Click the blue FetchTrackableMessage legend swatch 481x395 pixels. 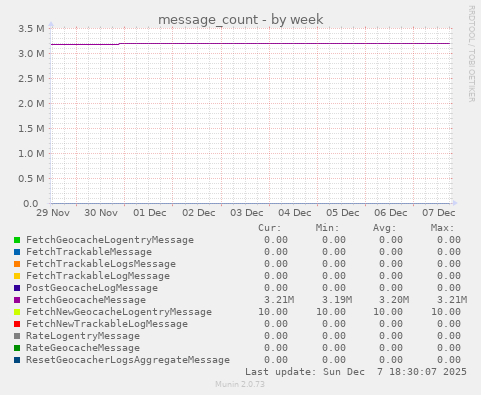click(x=17, y=252)
